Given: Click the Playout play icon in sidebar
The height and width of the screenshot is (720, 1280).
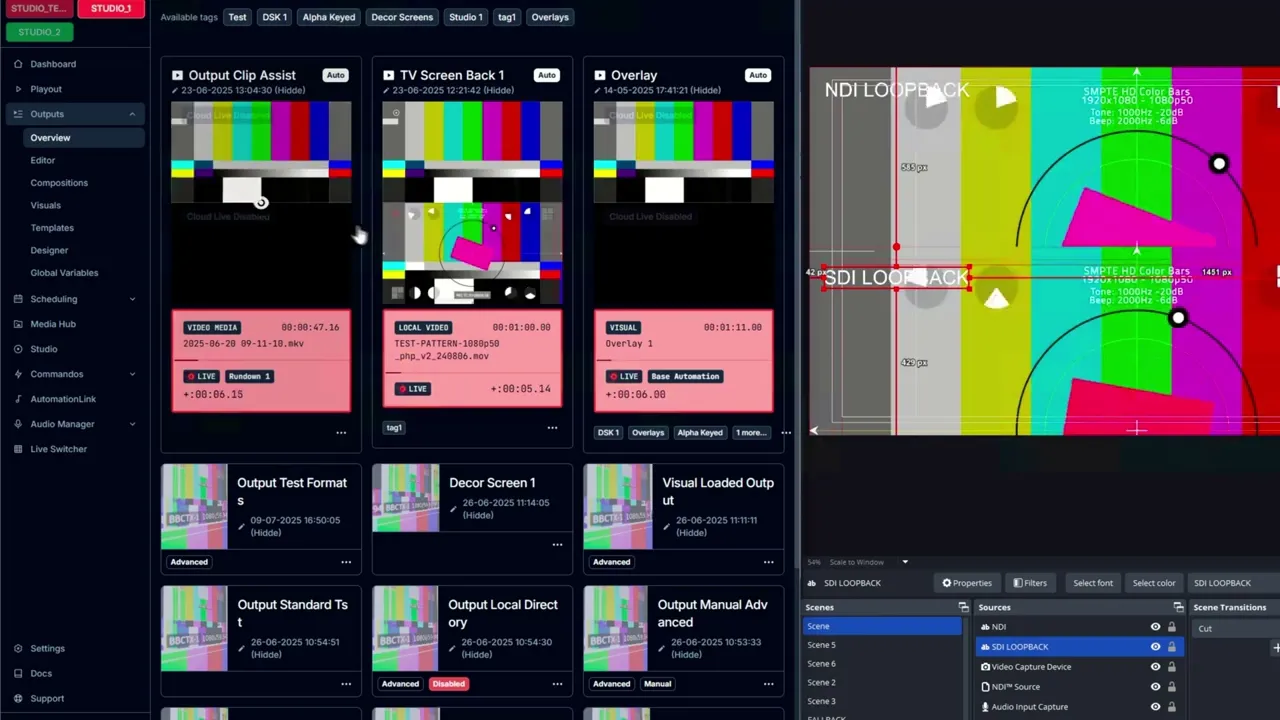Looking at the screenshot, I should pos(18,89).
